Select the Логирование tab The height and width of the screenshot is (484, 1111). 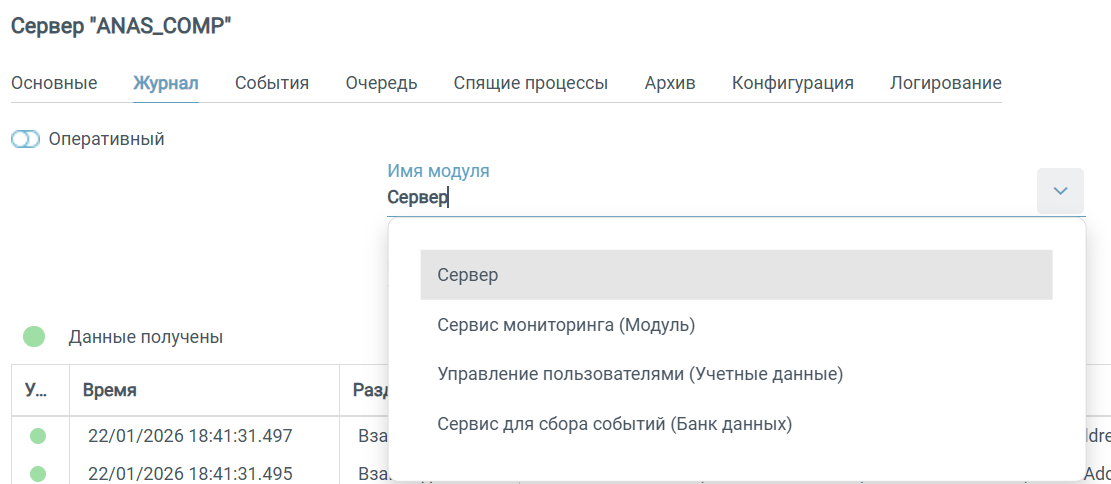(945, 83)
